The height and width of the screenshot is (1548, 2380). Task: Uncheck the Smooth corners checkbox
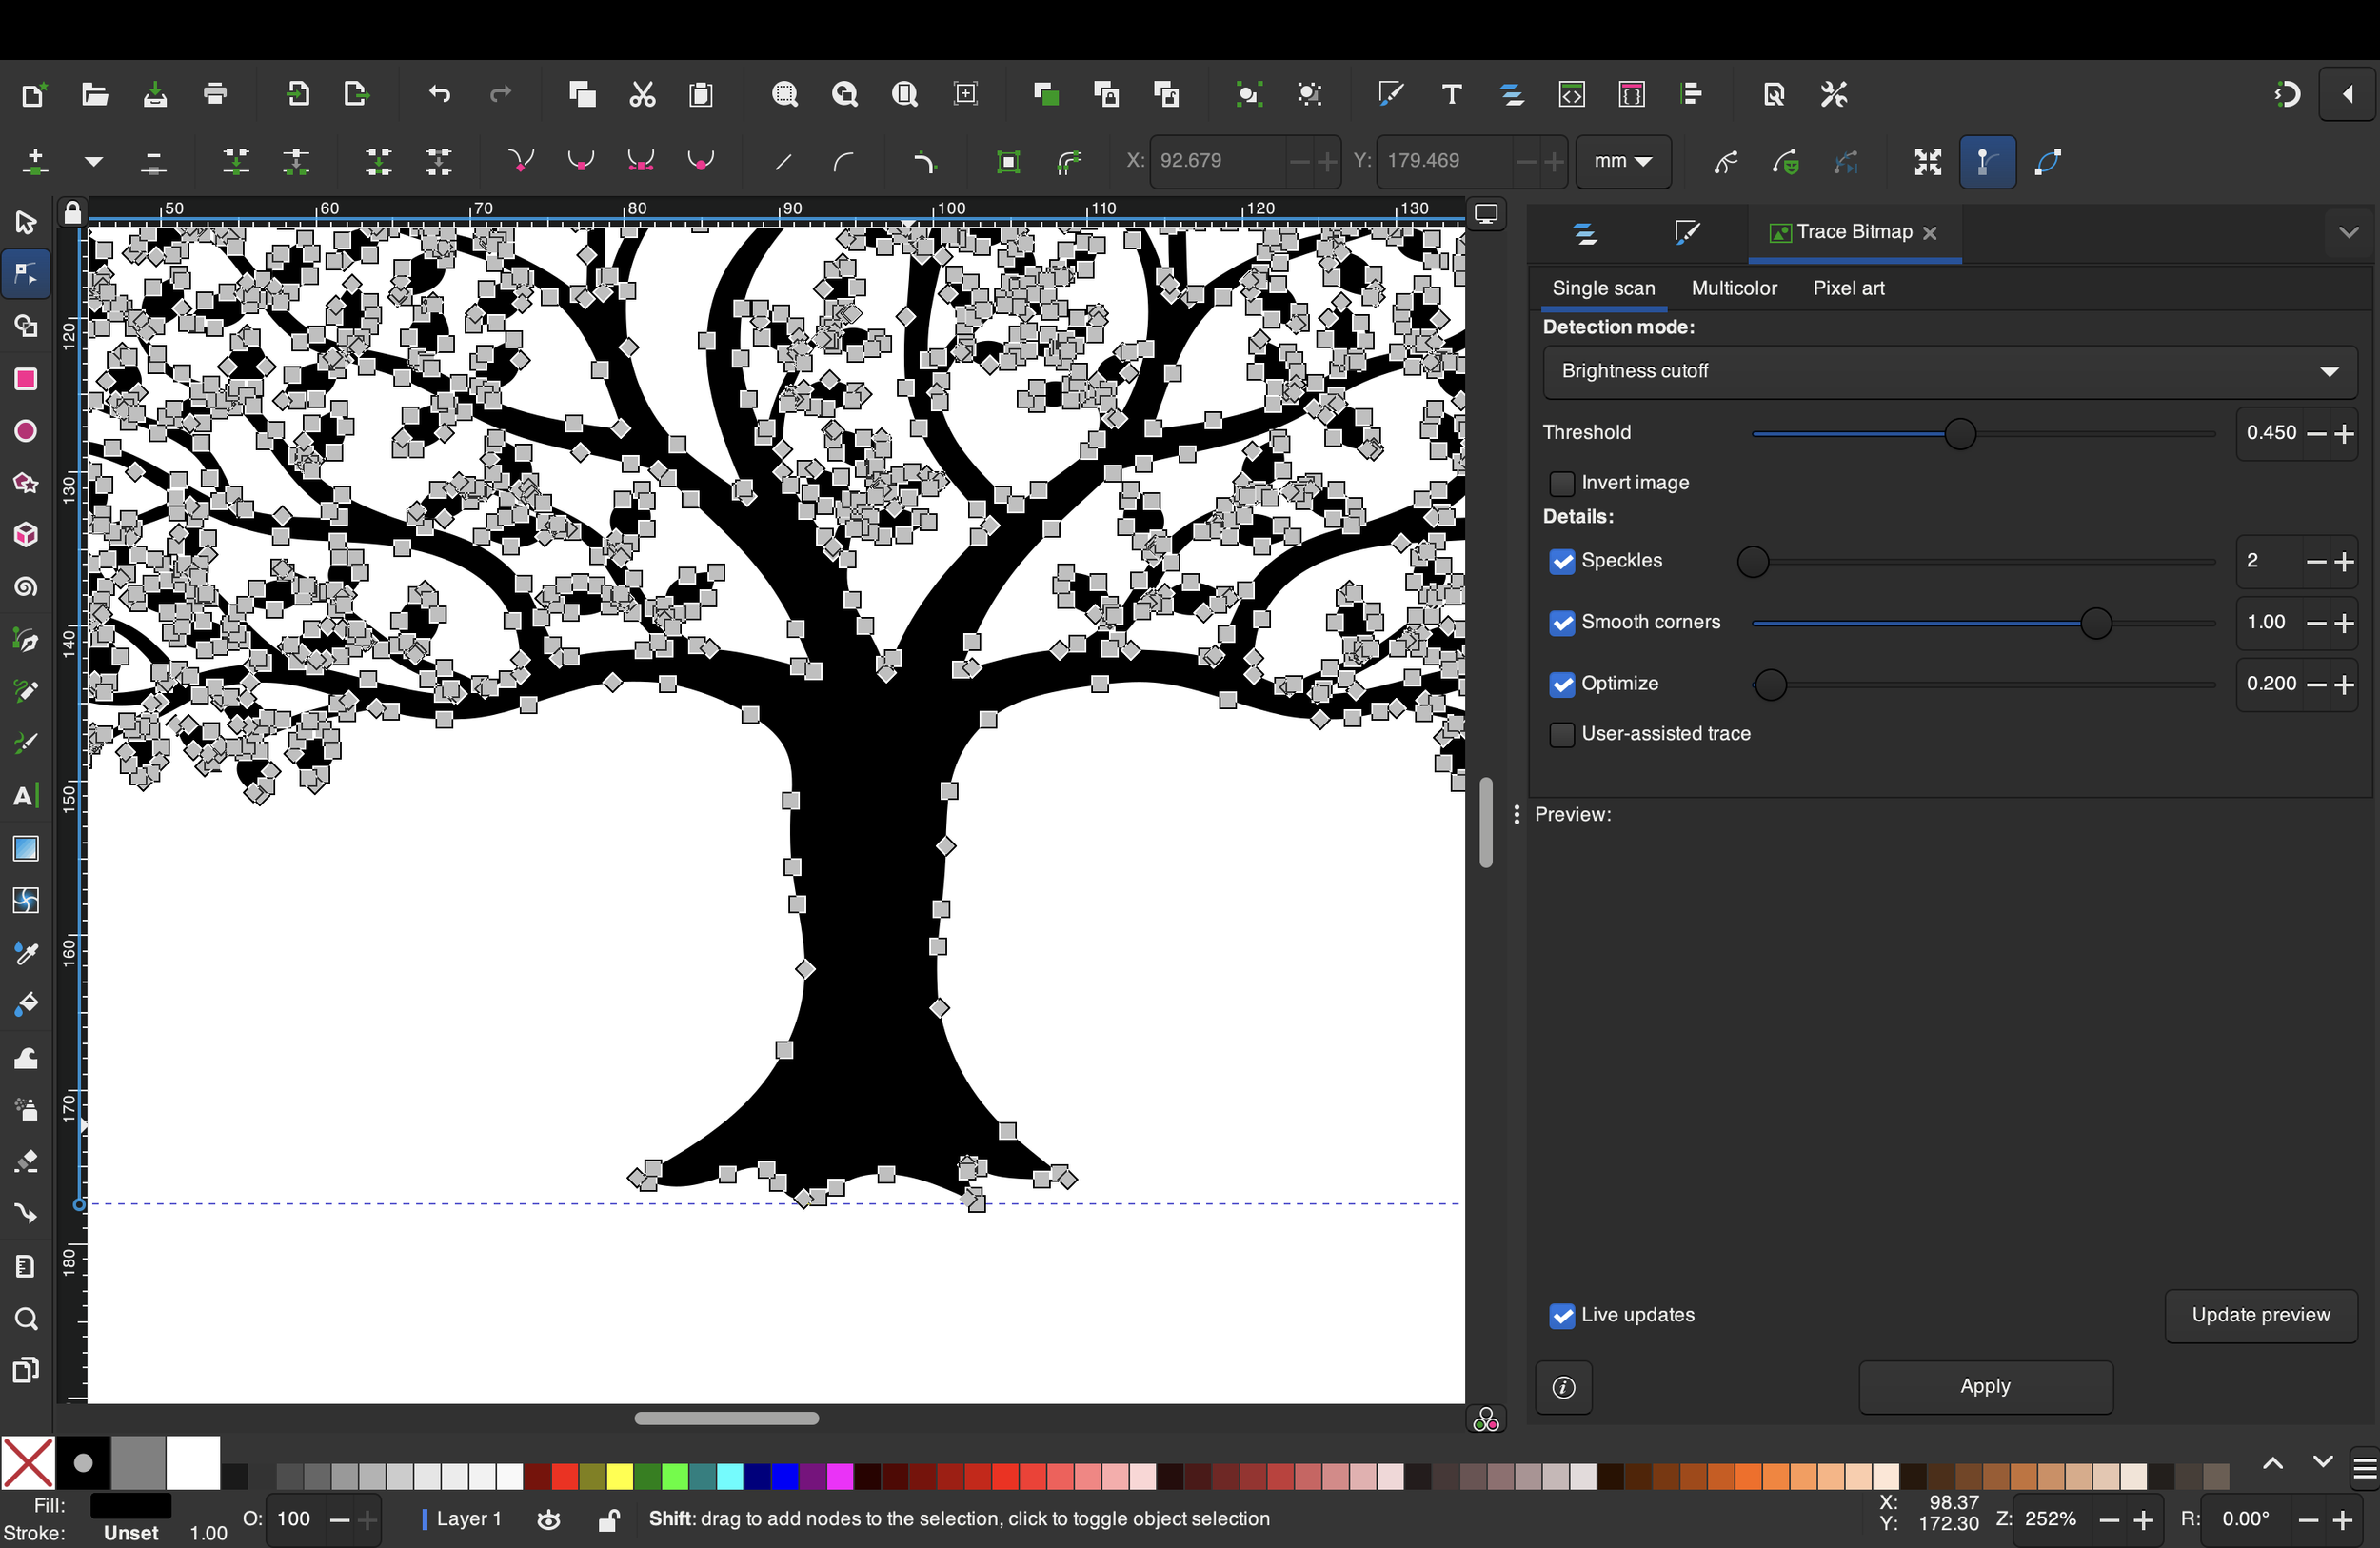1561,623
